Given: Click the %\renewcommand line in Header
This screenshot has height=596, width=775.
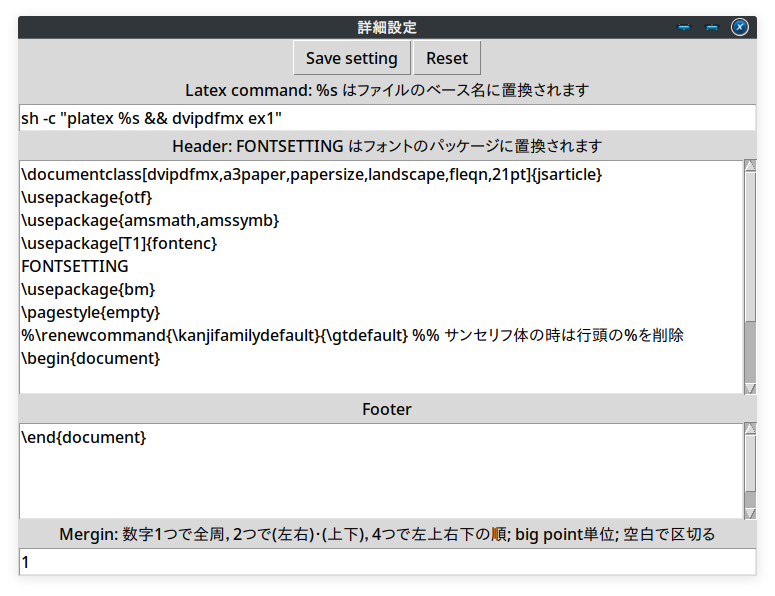Looking at the screenshot, I should [x=350, y=336].
